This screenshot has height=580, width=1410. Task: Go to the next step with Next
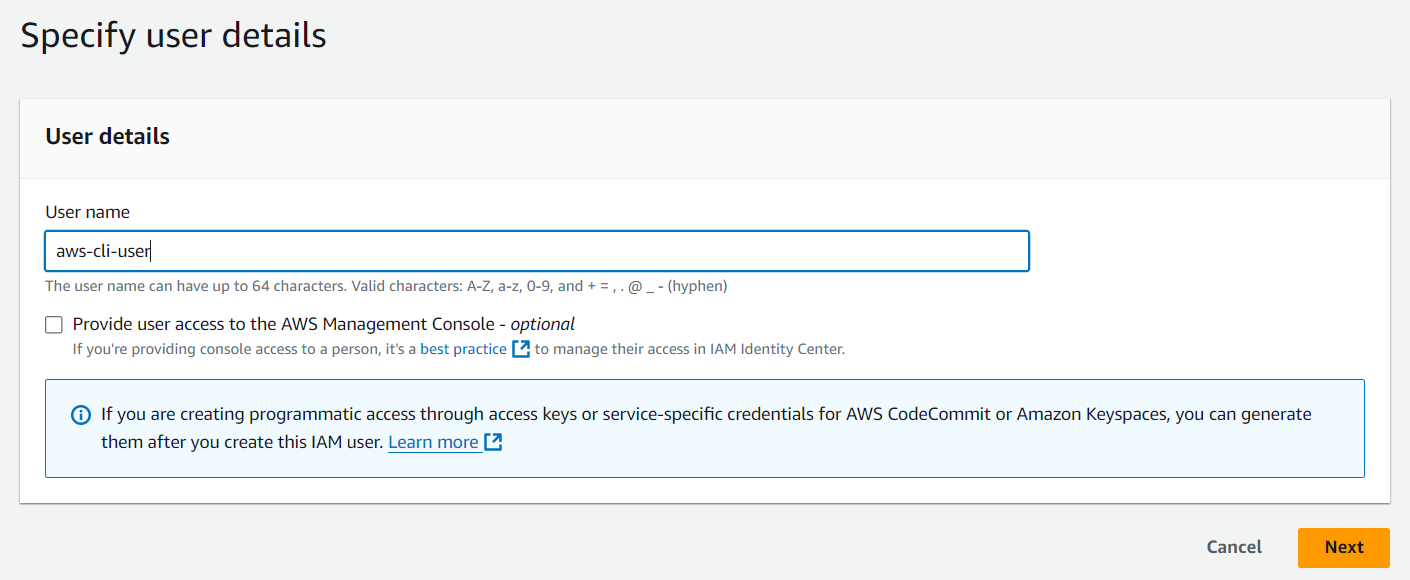coord(1344,547)
